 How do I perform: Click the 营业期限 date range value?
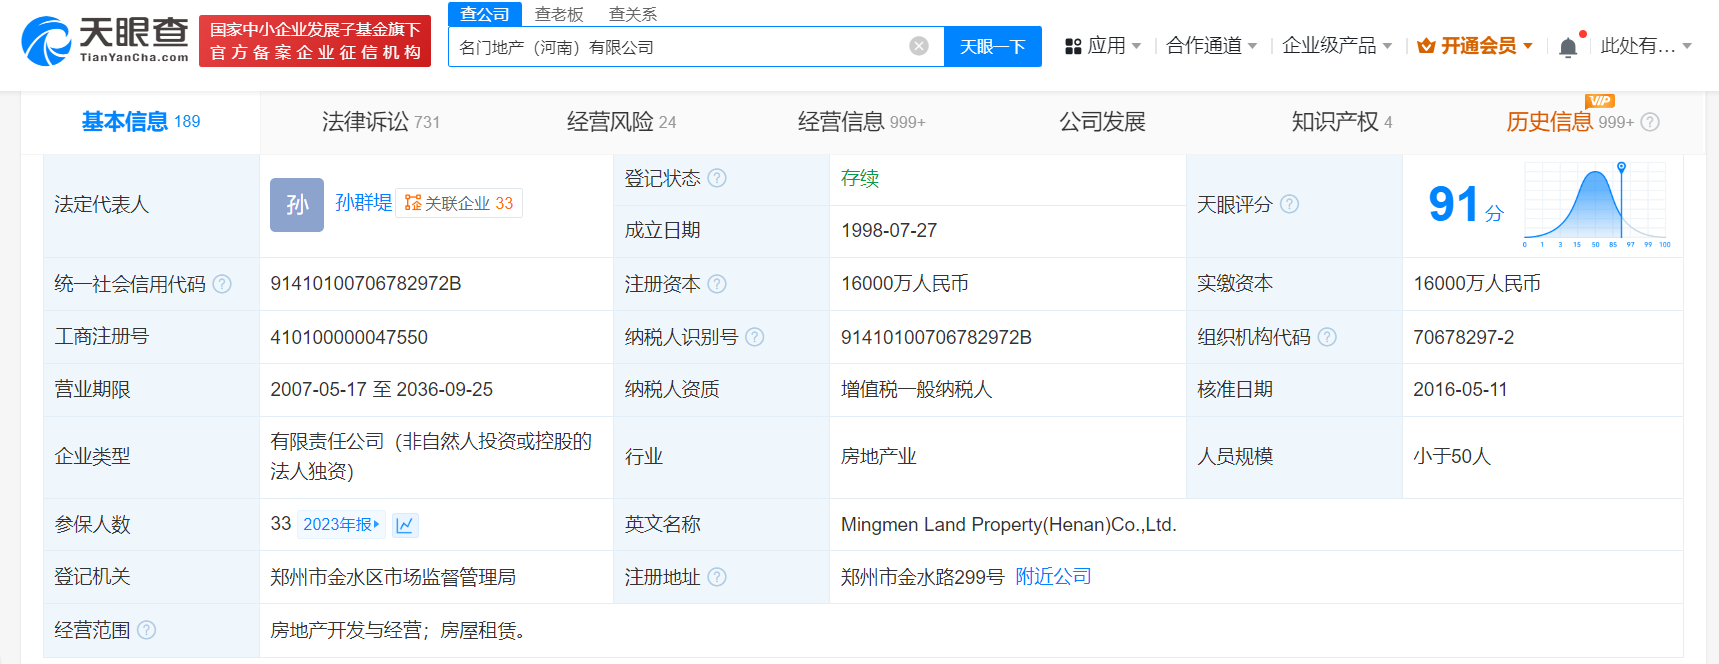[381, 390]
